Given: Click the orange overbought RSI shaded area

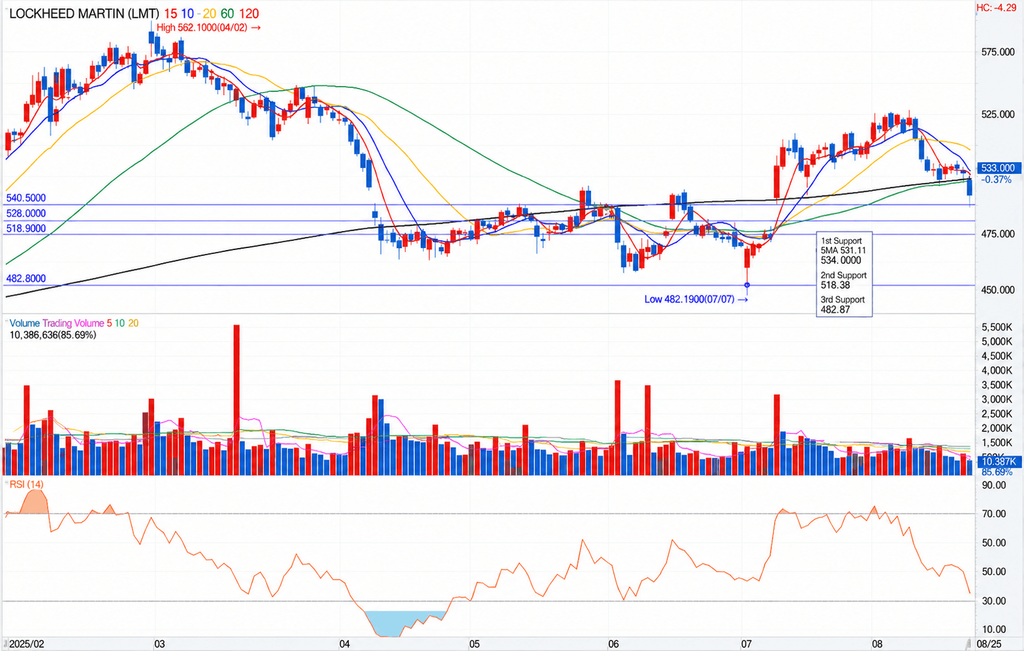Looking at the screenshot, I should (35, 502).
